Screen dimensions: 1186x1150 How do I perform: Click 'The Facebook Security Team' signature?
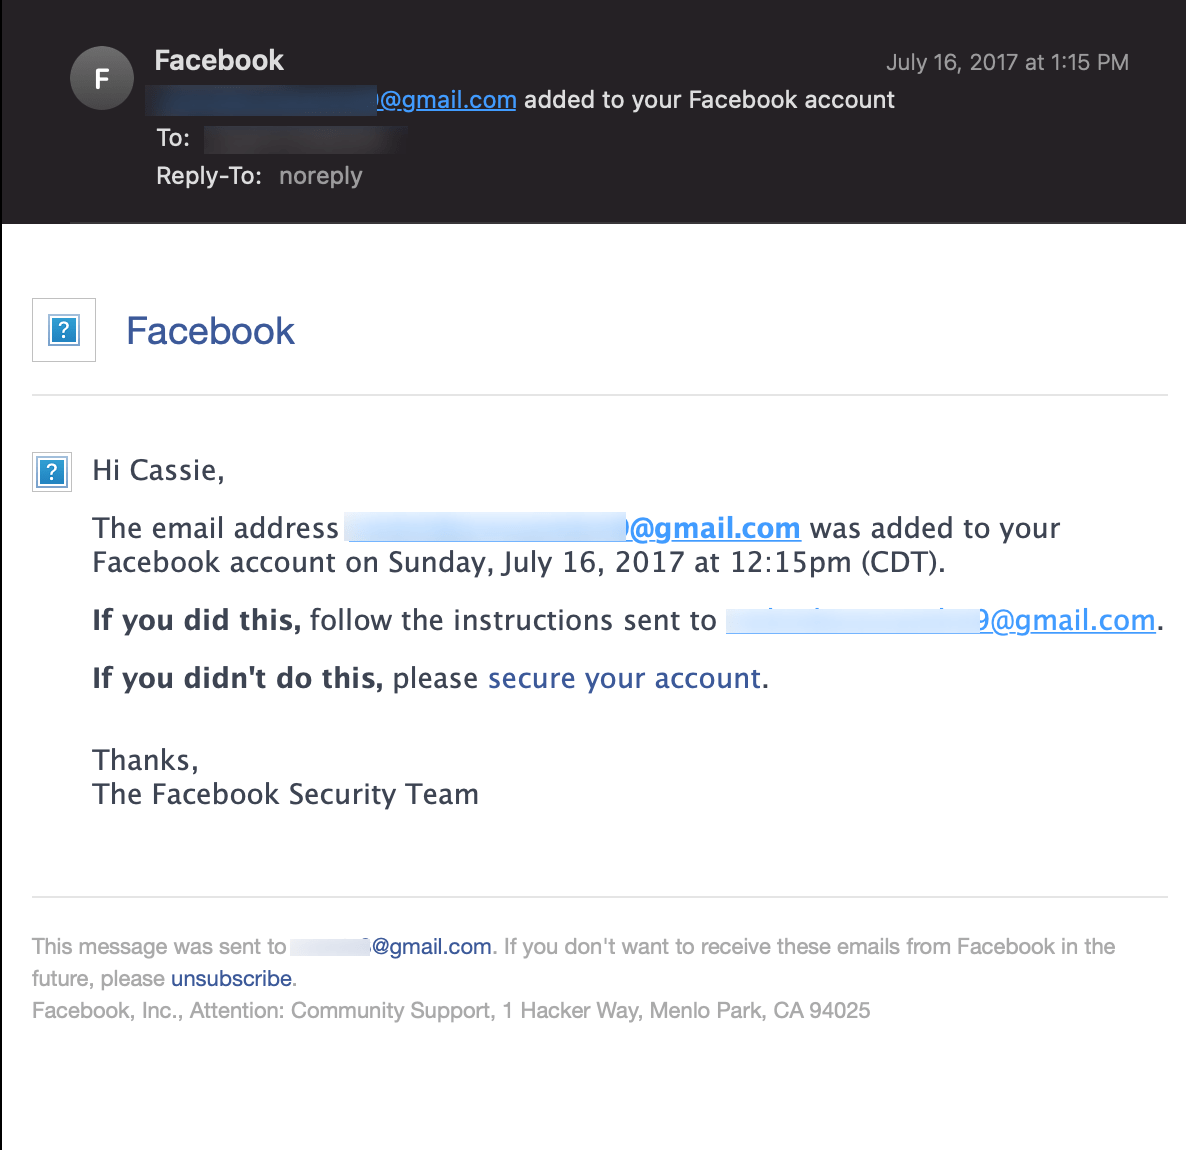coord(285,794)
